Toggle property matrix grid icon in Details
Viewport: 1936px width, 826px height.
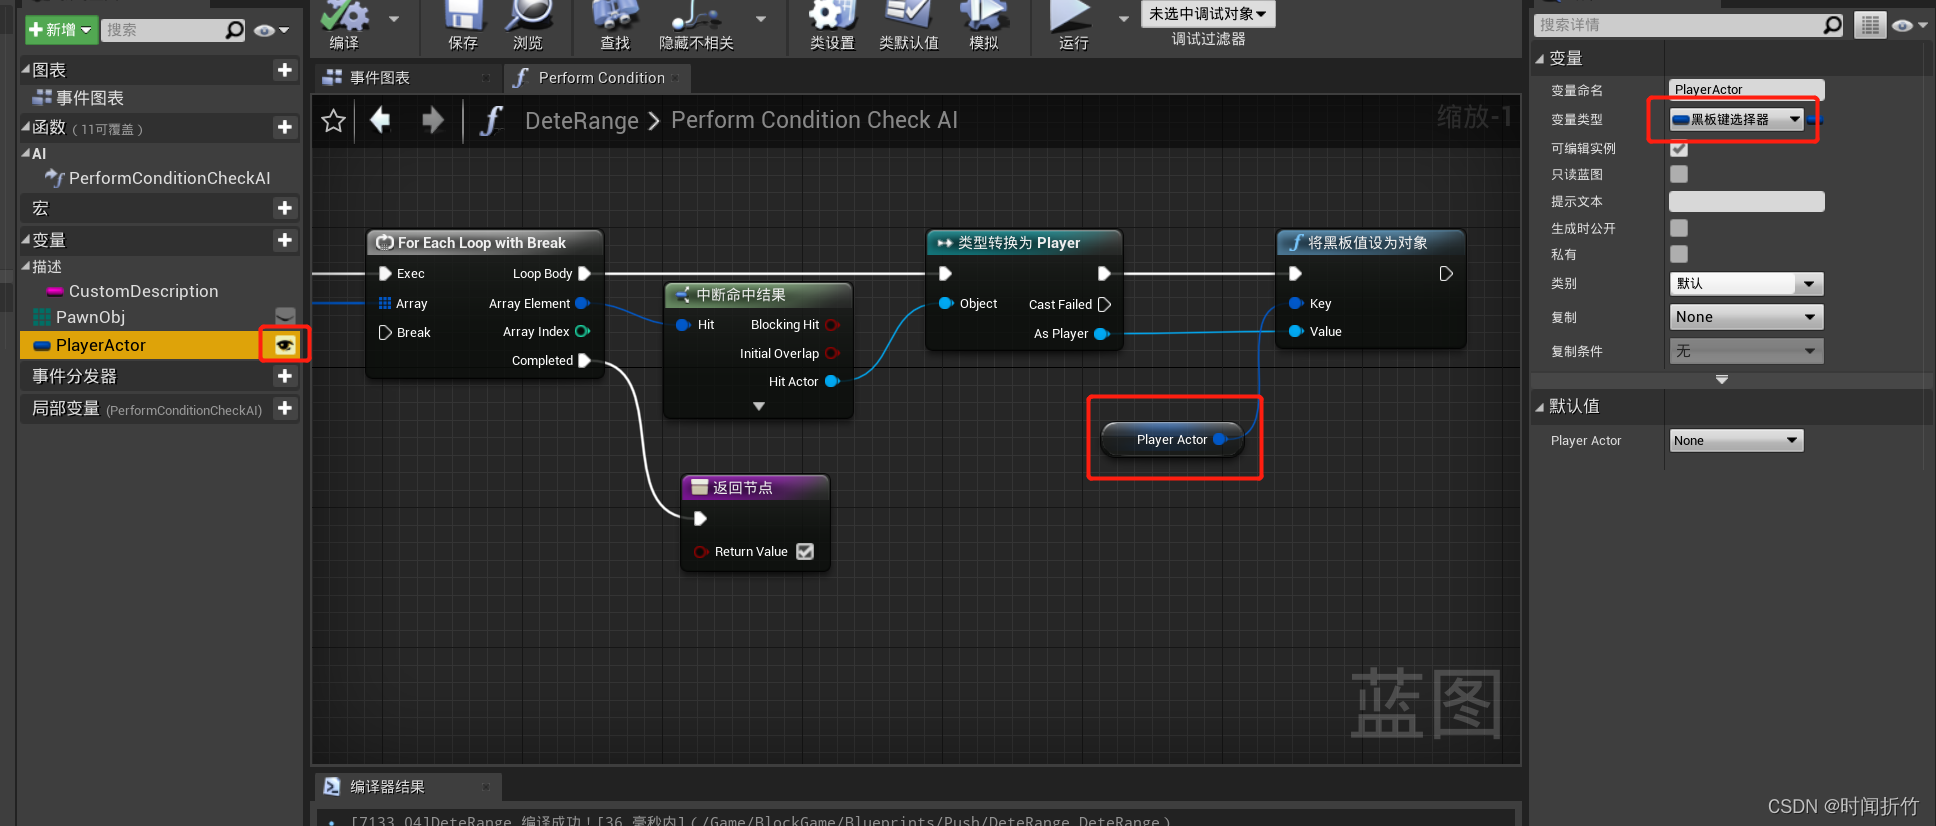pyautogui.click(x=1870, y=25)
